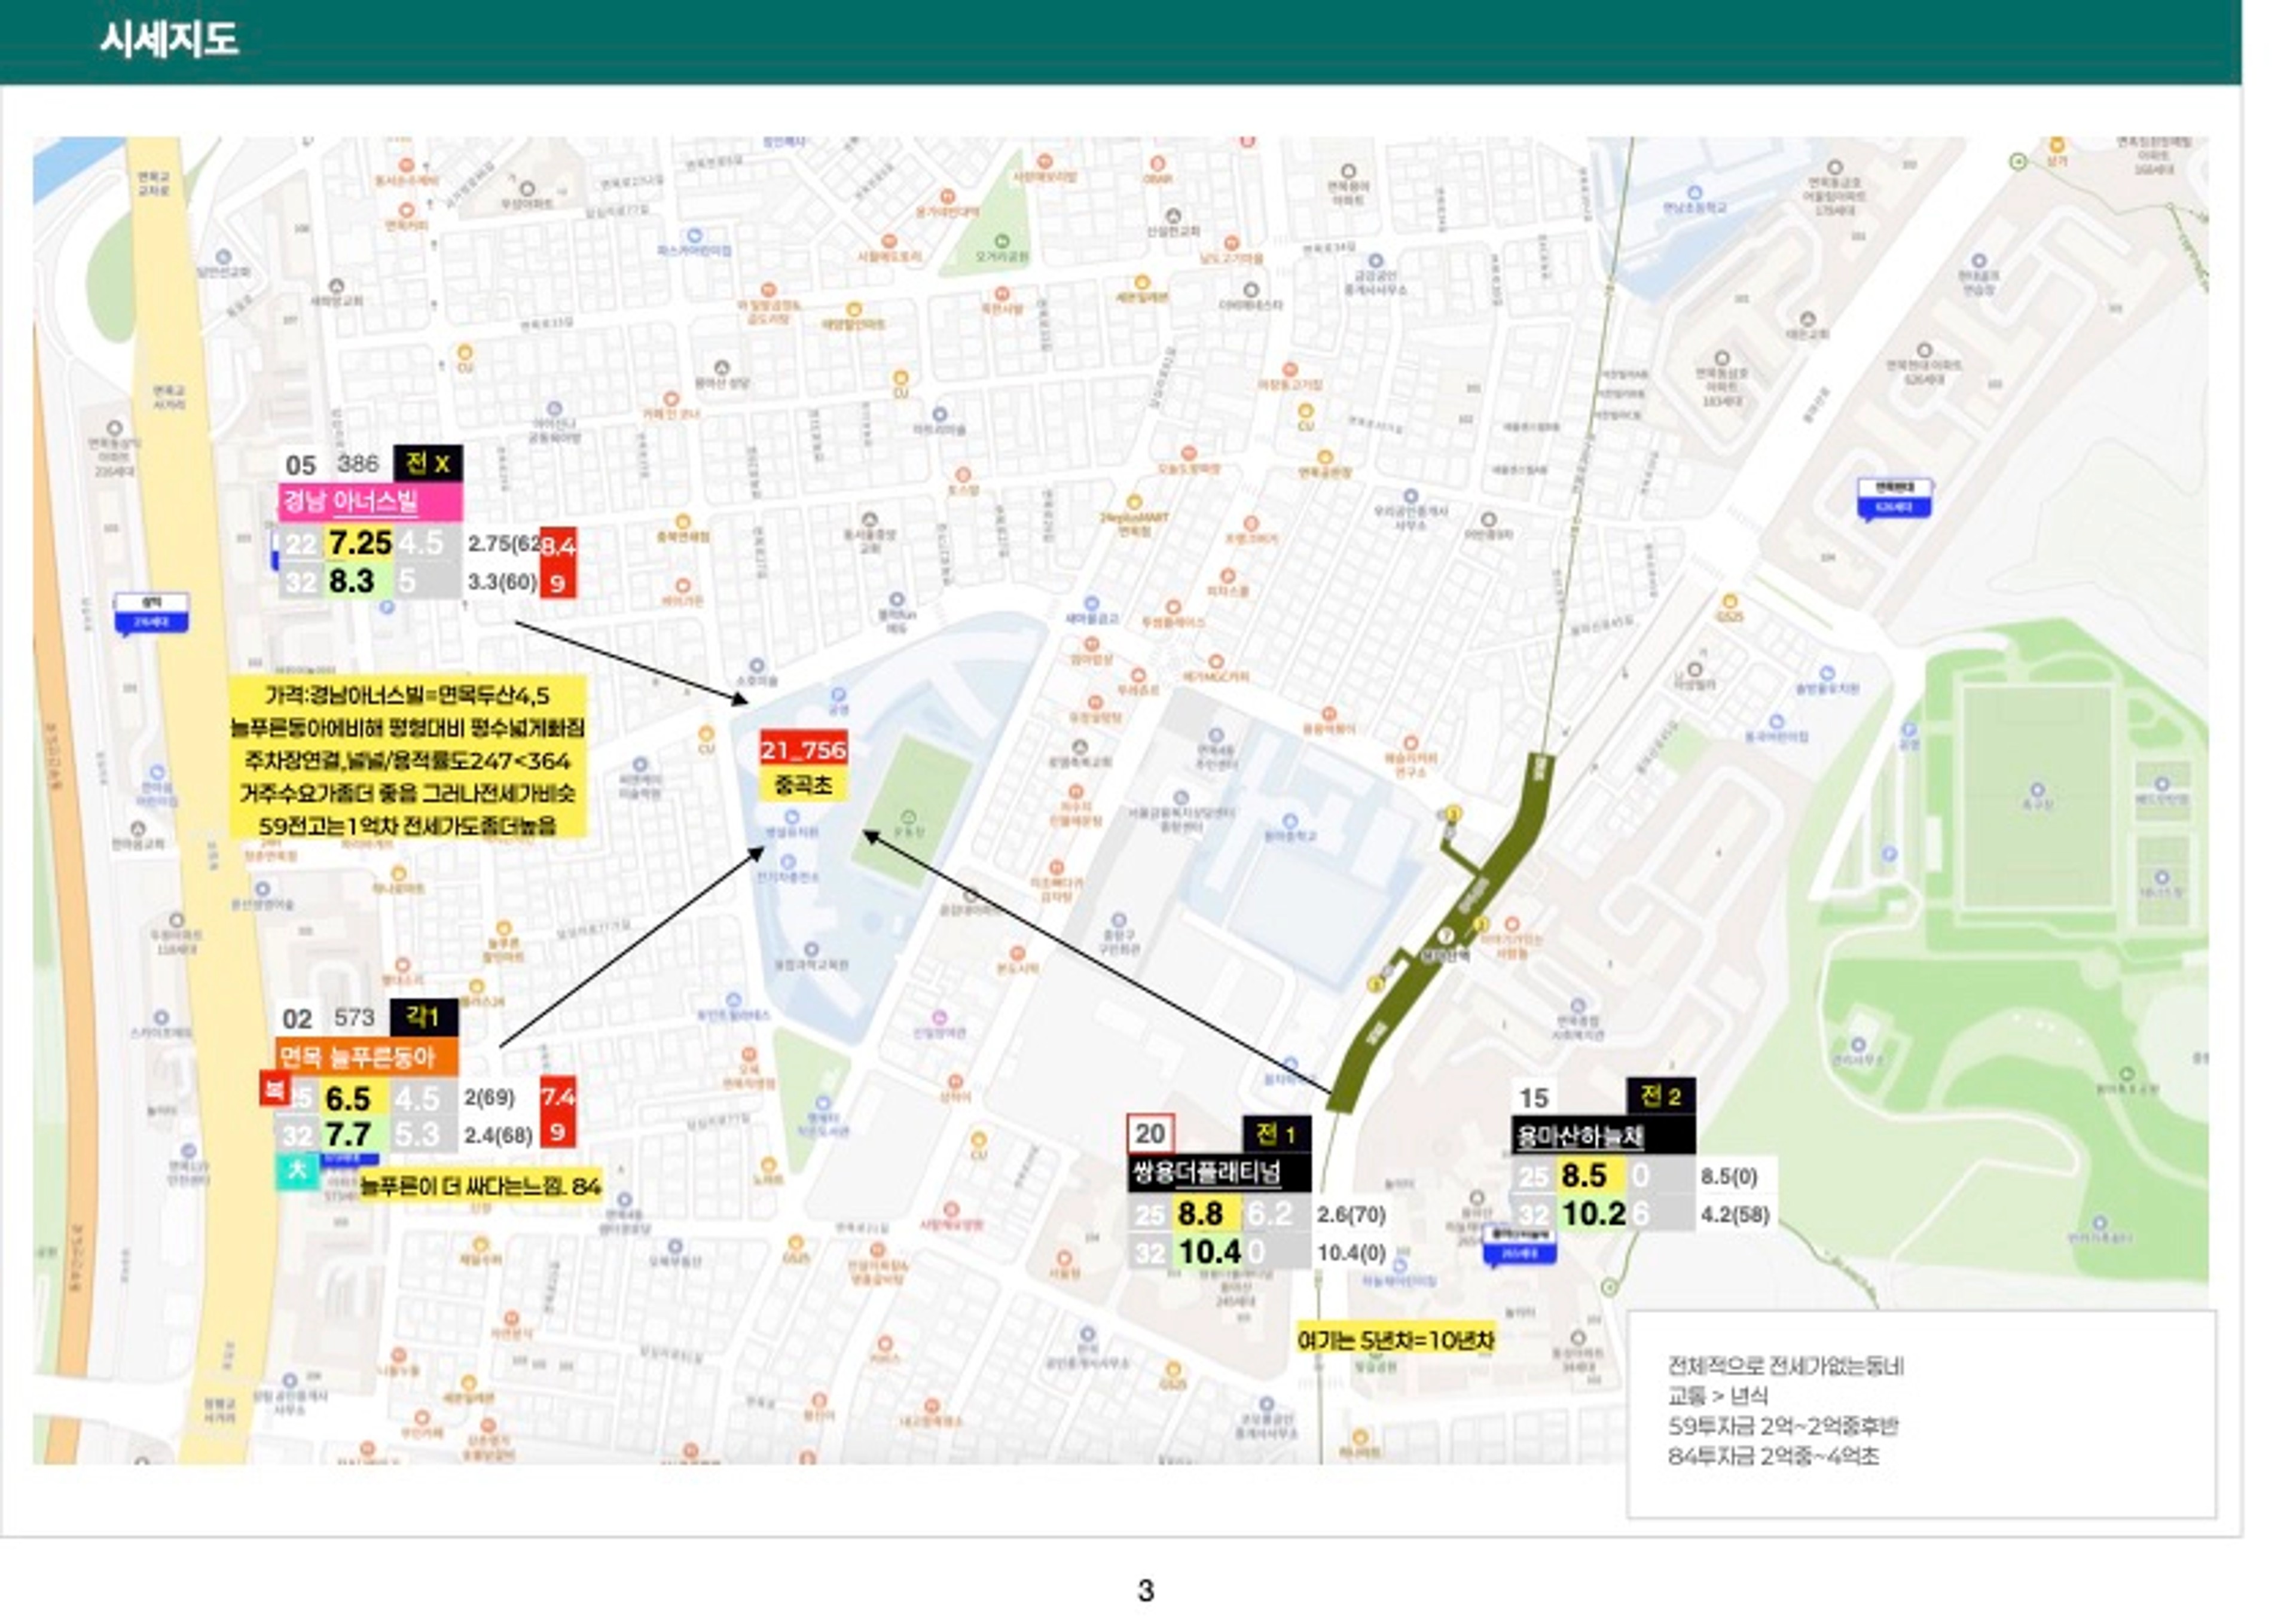The width and height of the screenshot is (2296, 1623).
Task: Click the red 21_756 label
Action: [x=803, y=750]
